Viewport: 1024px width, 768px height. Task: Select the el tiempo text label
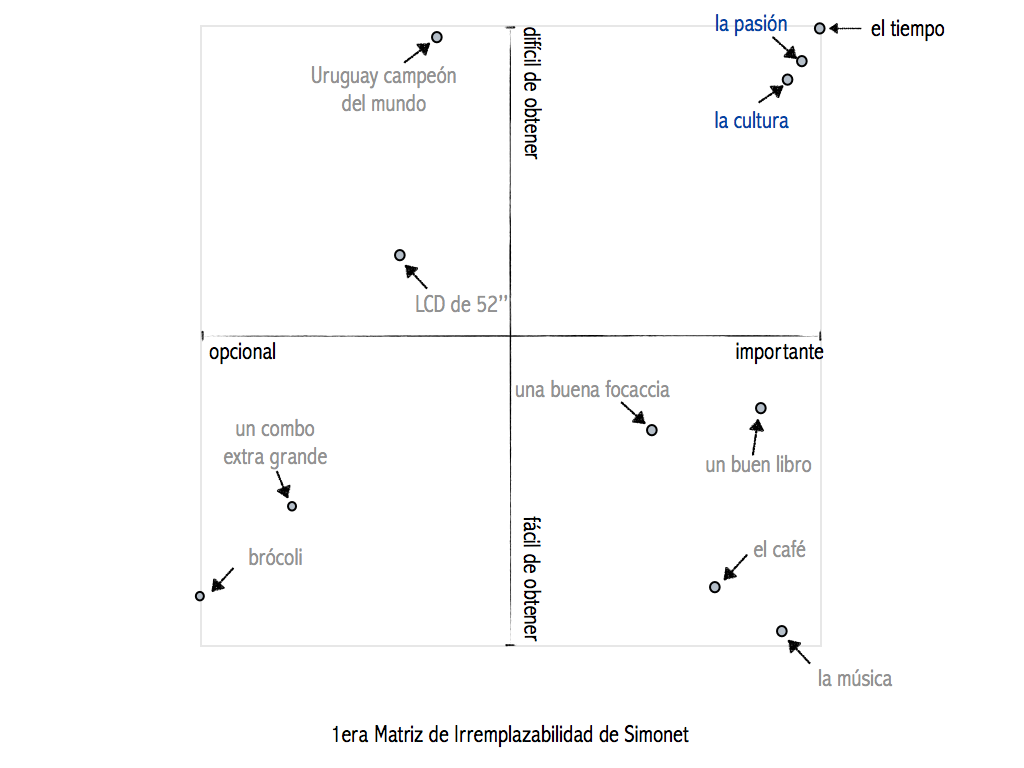[908, 29]
